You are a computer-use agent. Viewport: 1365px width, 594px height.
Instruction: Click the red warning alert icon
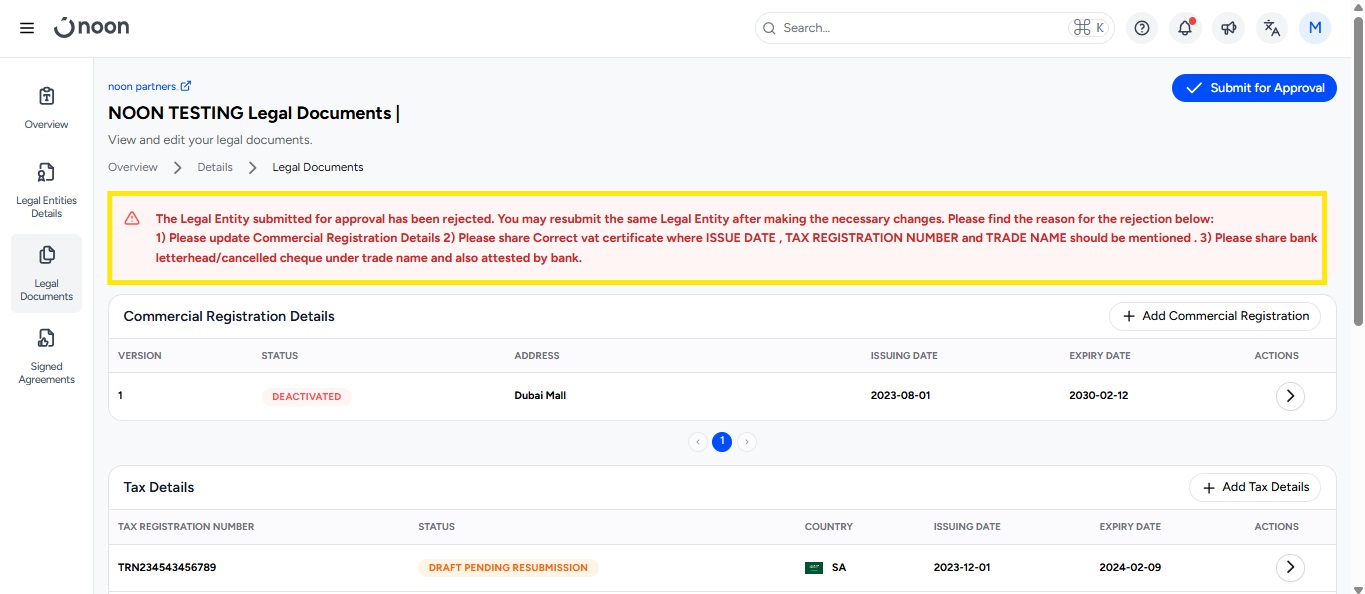click(x=132, y=219)
